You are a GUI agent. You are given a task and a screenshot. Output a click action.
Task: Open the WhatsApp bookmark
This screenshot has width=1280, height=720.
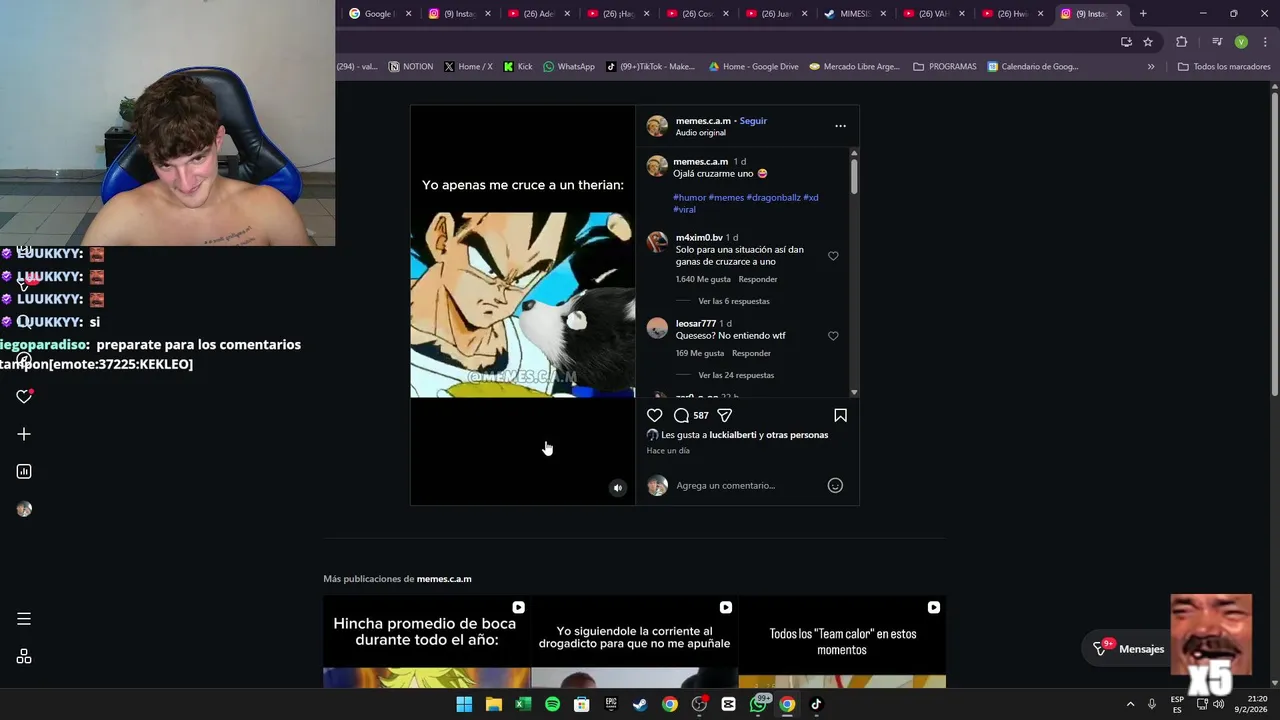click(x=569, y=67)
